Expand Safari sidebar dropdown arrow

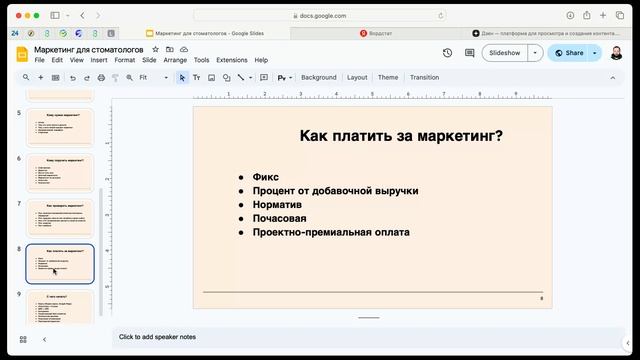pyautogui.click(x=67, y=16)
